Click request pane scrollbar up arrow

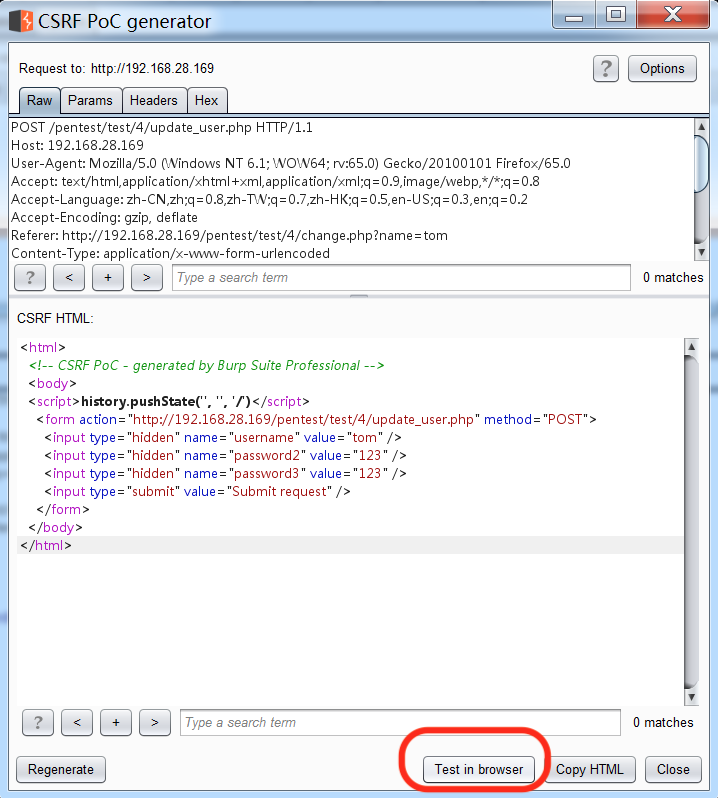(x=701, y=127)
